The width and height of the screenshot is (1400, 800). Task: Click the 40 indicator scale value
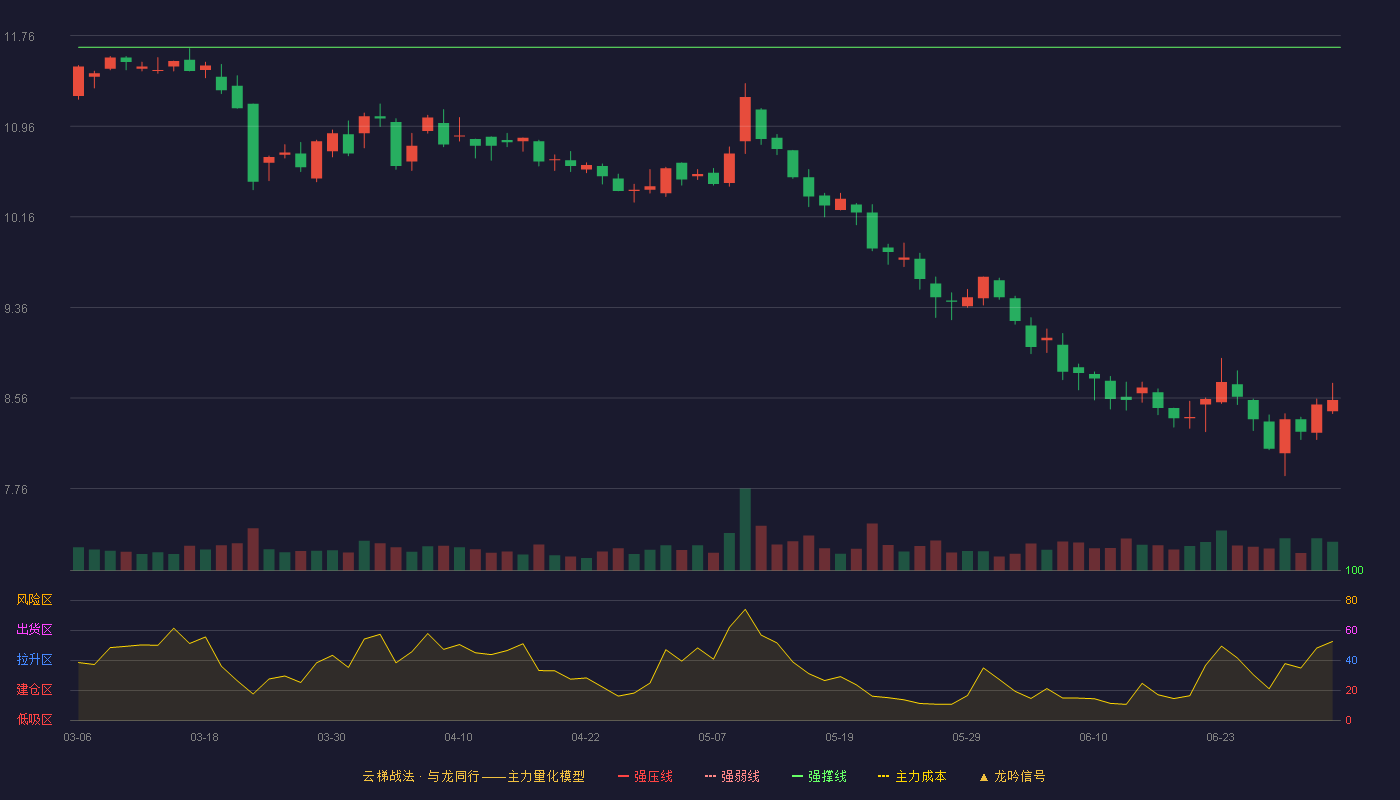click(1351, 660)
